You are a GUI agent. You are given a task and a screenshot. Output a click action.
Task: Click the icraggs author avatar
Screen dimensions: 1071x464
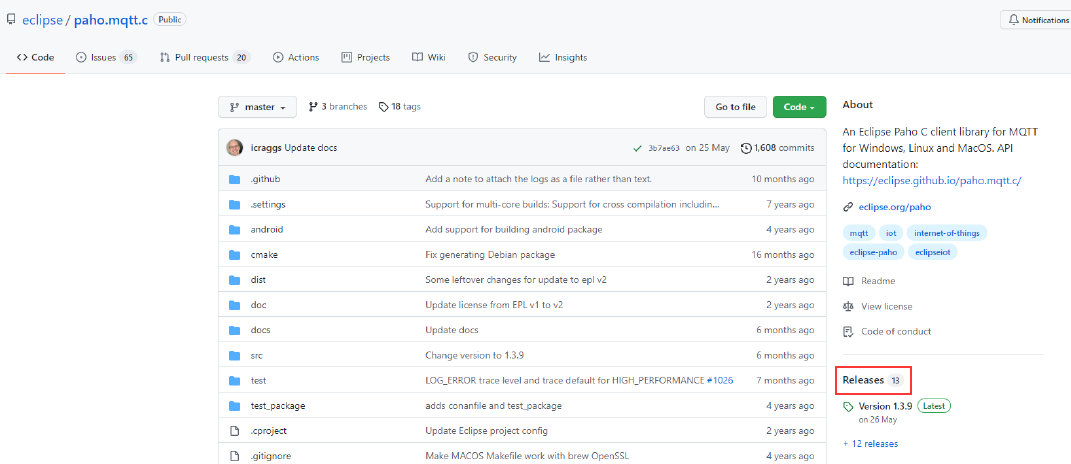(x=234, y=148)
